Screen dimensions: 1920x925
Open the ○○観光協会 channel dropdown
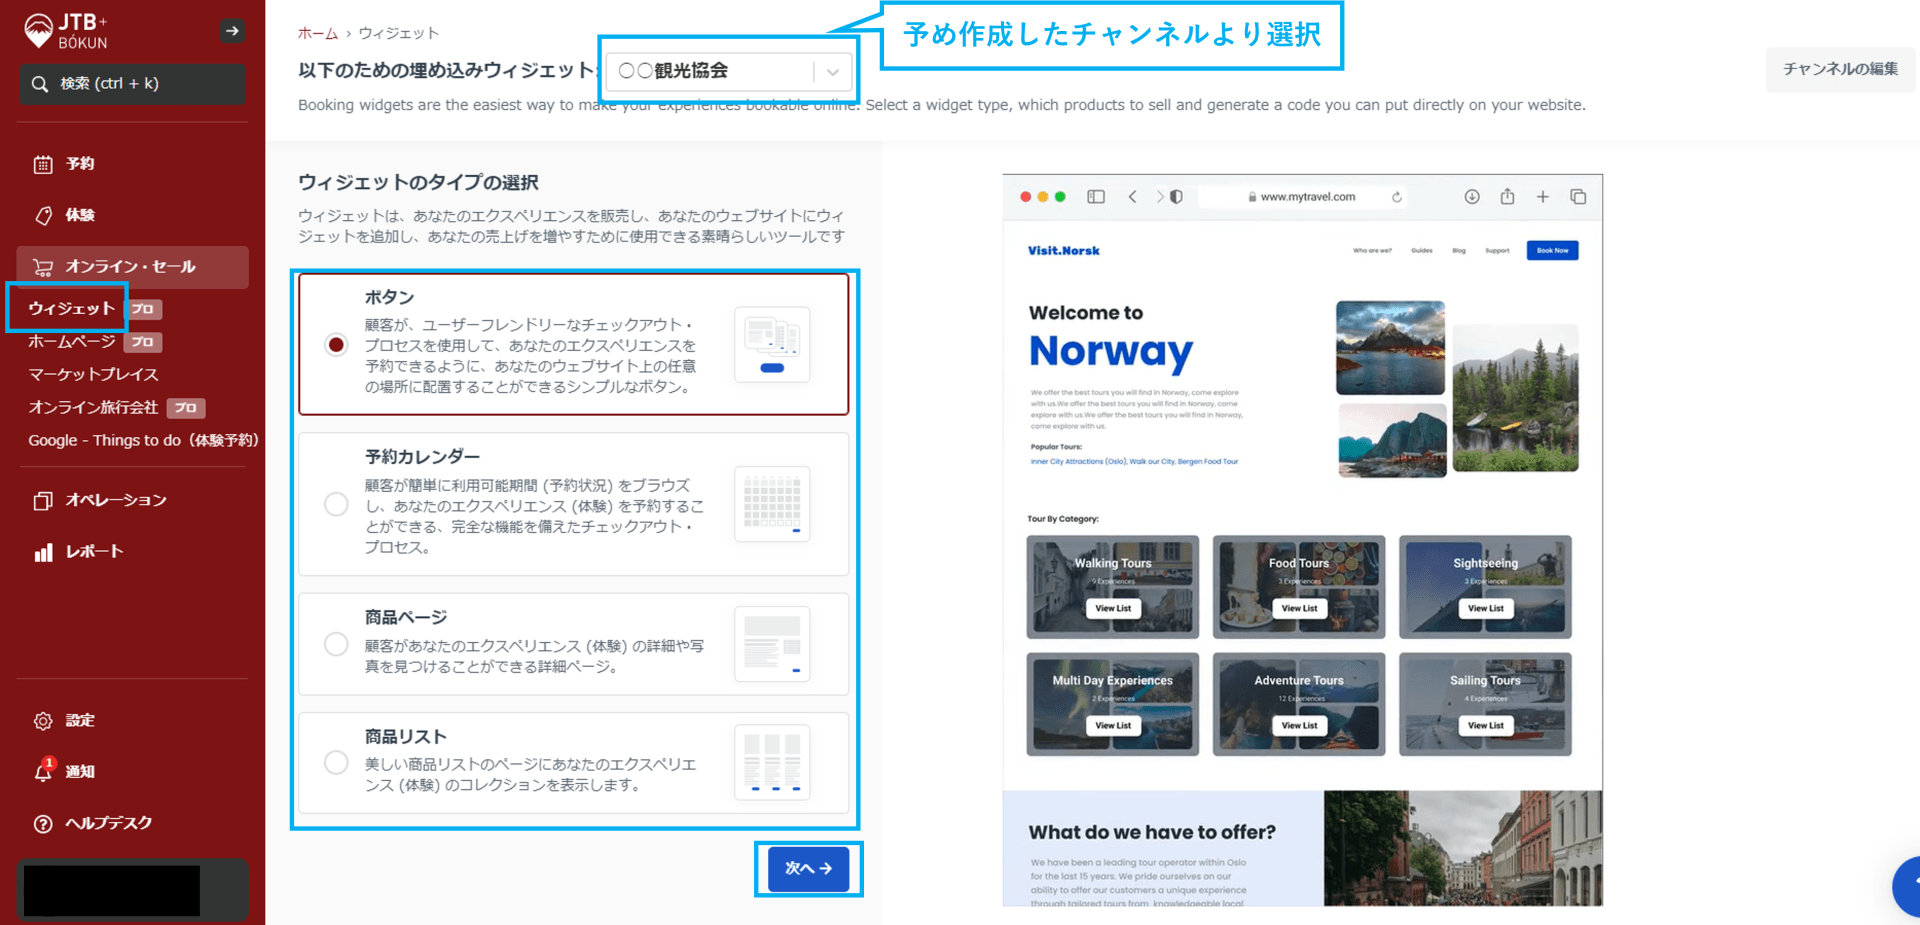point(728,71)
